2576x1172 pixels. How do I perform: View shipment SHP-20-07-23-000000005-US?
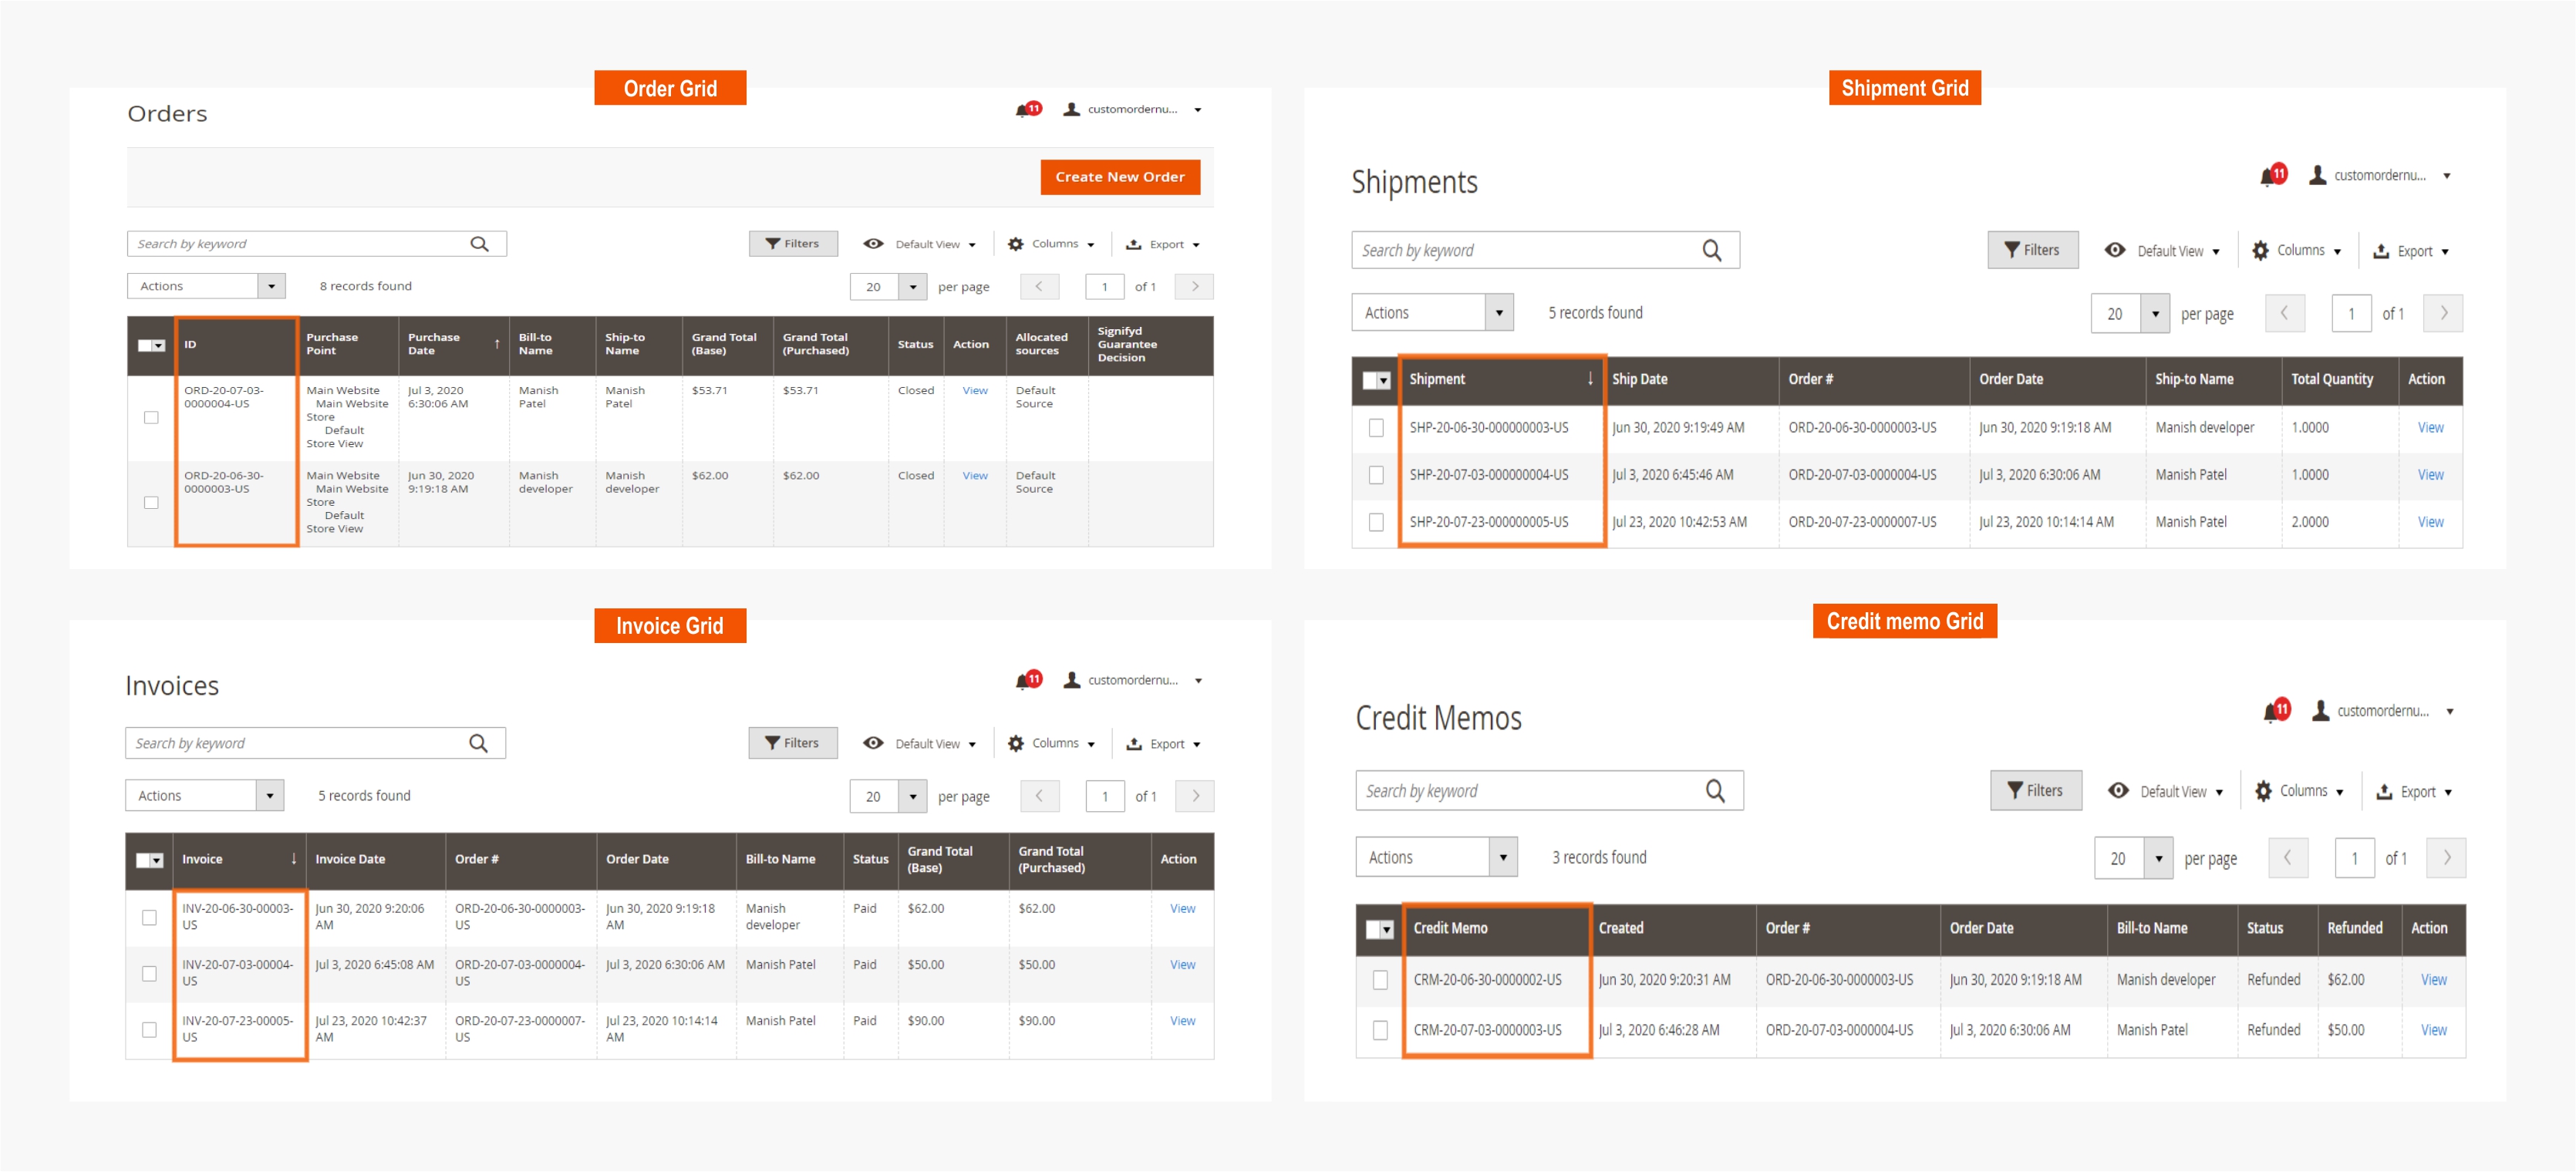click(x=2431, y=521)
